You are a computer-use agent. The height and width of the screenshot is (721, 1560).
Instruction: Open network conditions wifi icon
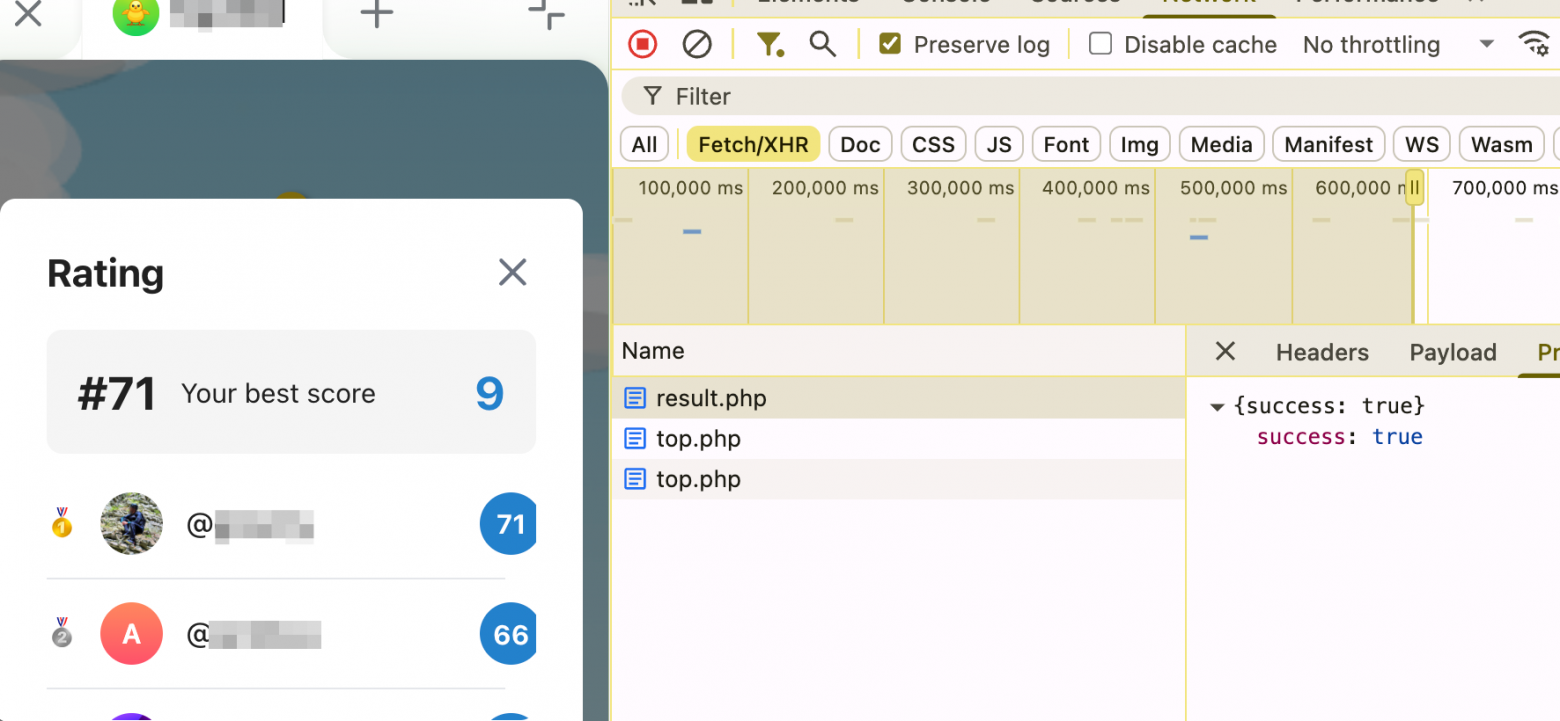point(1533,43)
